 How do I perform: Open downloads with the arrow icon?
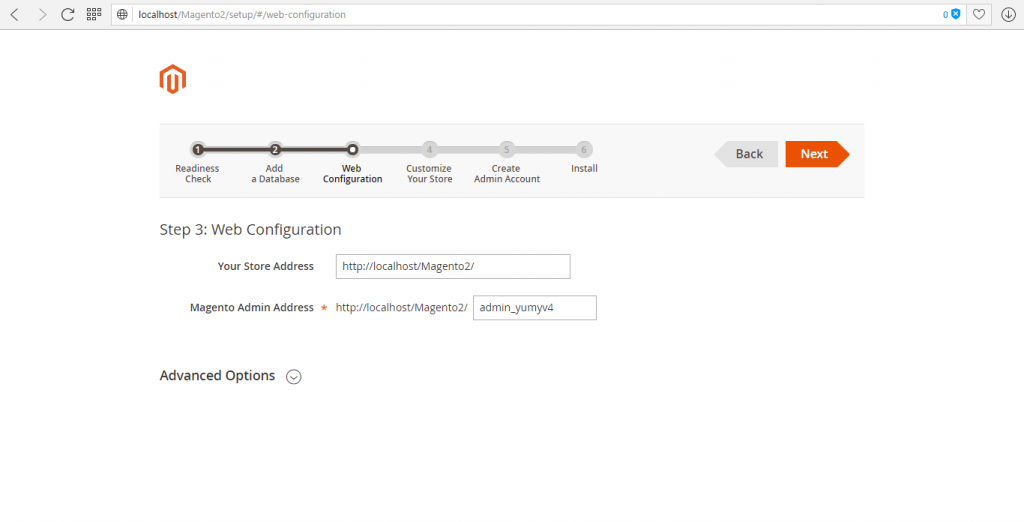click(1008, 14)
